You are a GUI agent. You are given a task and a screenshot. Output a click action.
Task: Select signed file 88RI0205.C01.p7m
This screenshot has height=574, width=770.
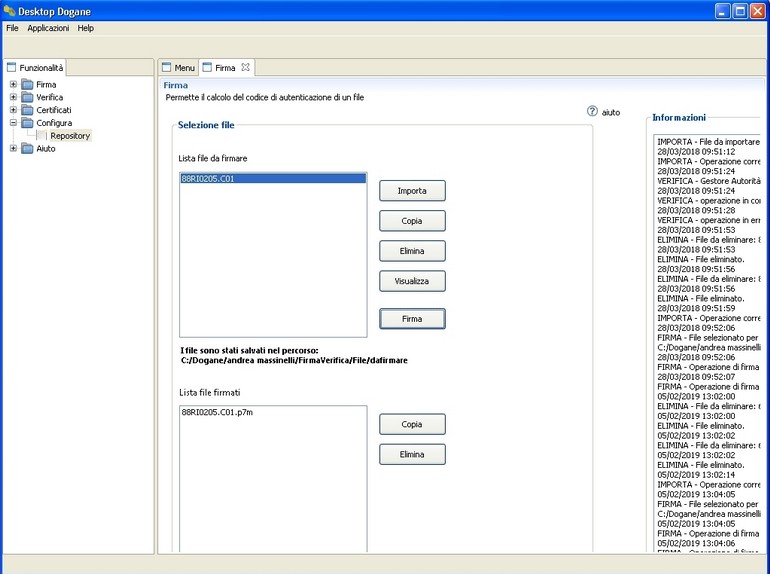(x=217, y=412)
